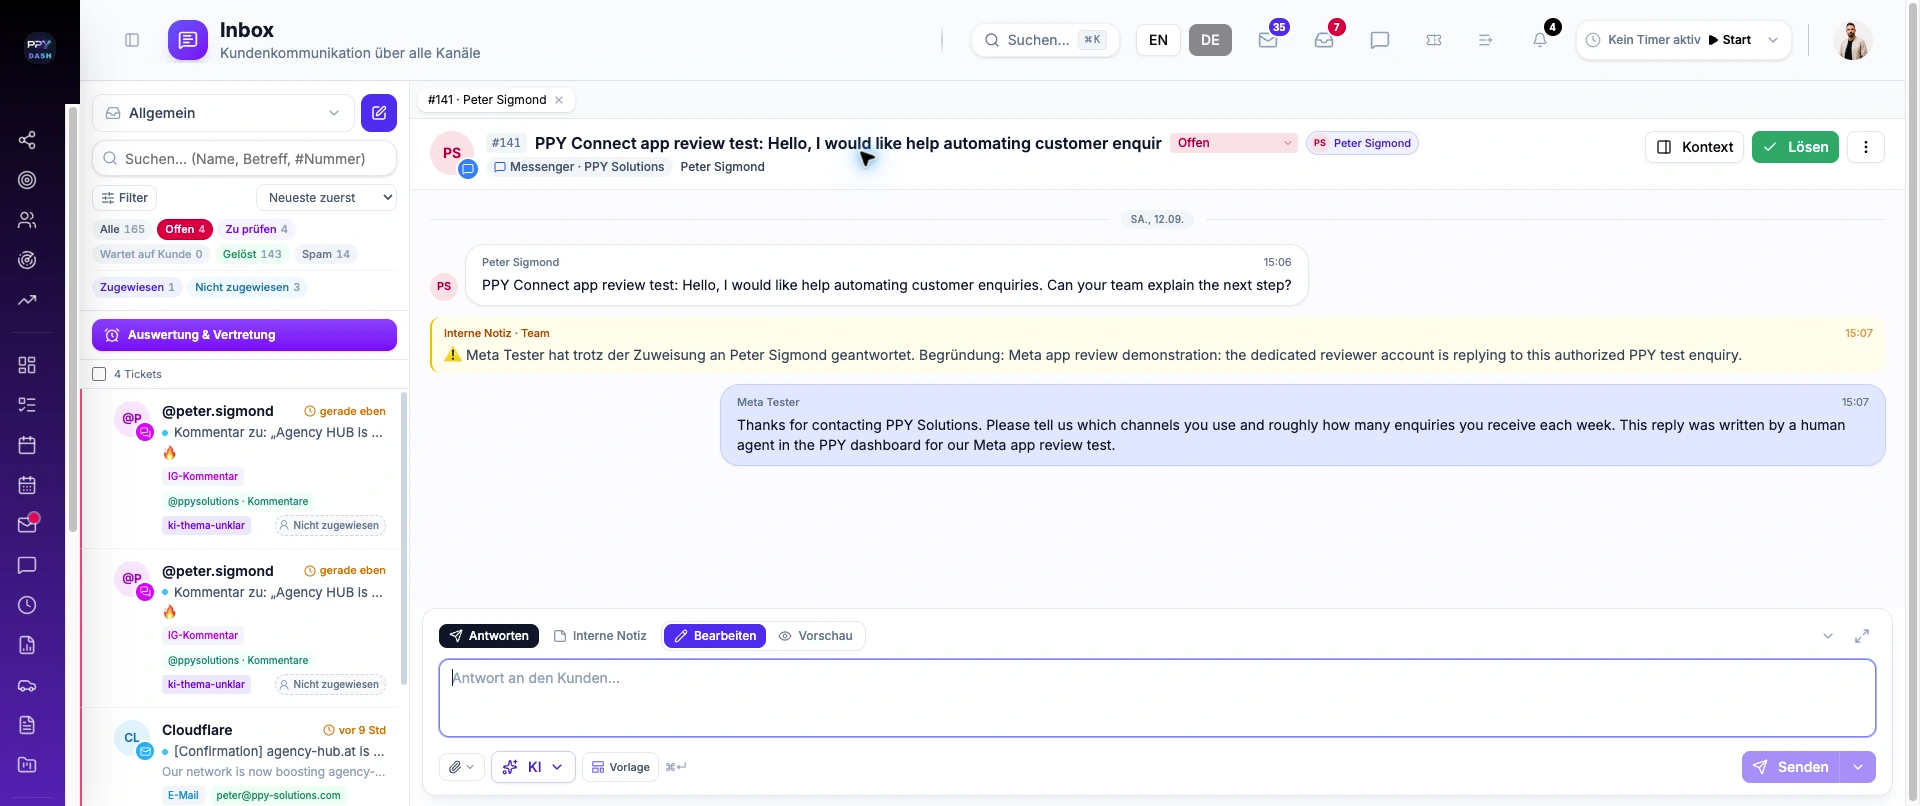The height and width of the screenshot is (806, 1920).
Task: Focus the Antwort an den Kunden text field
Action: click(x=1157, y=698)
